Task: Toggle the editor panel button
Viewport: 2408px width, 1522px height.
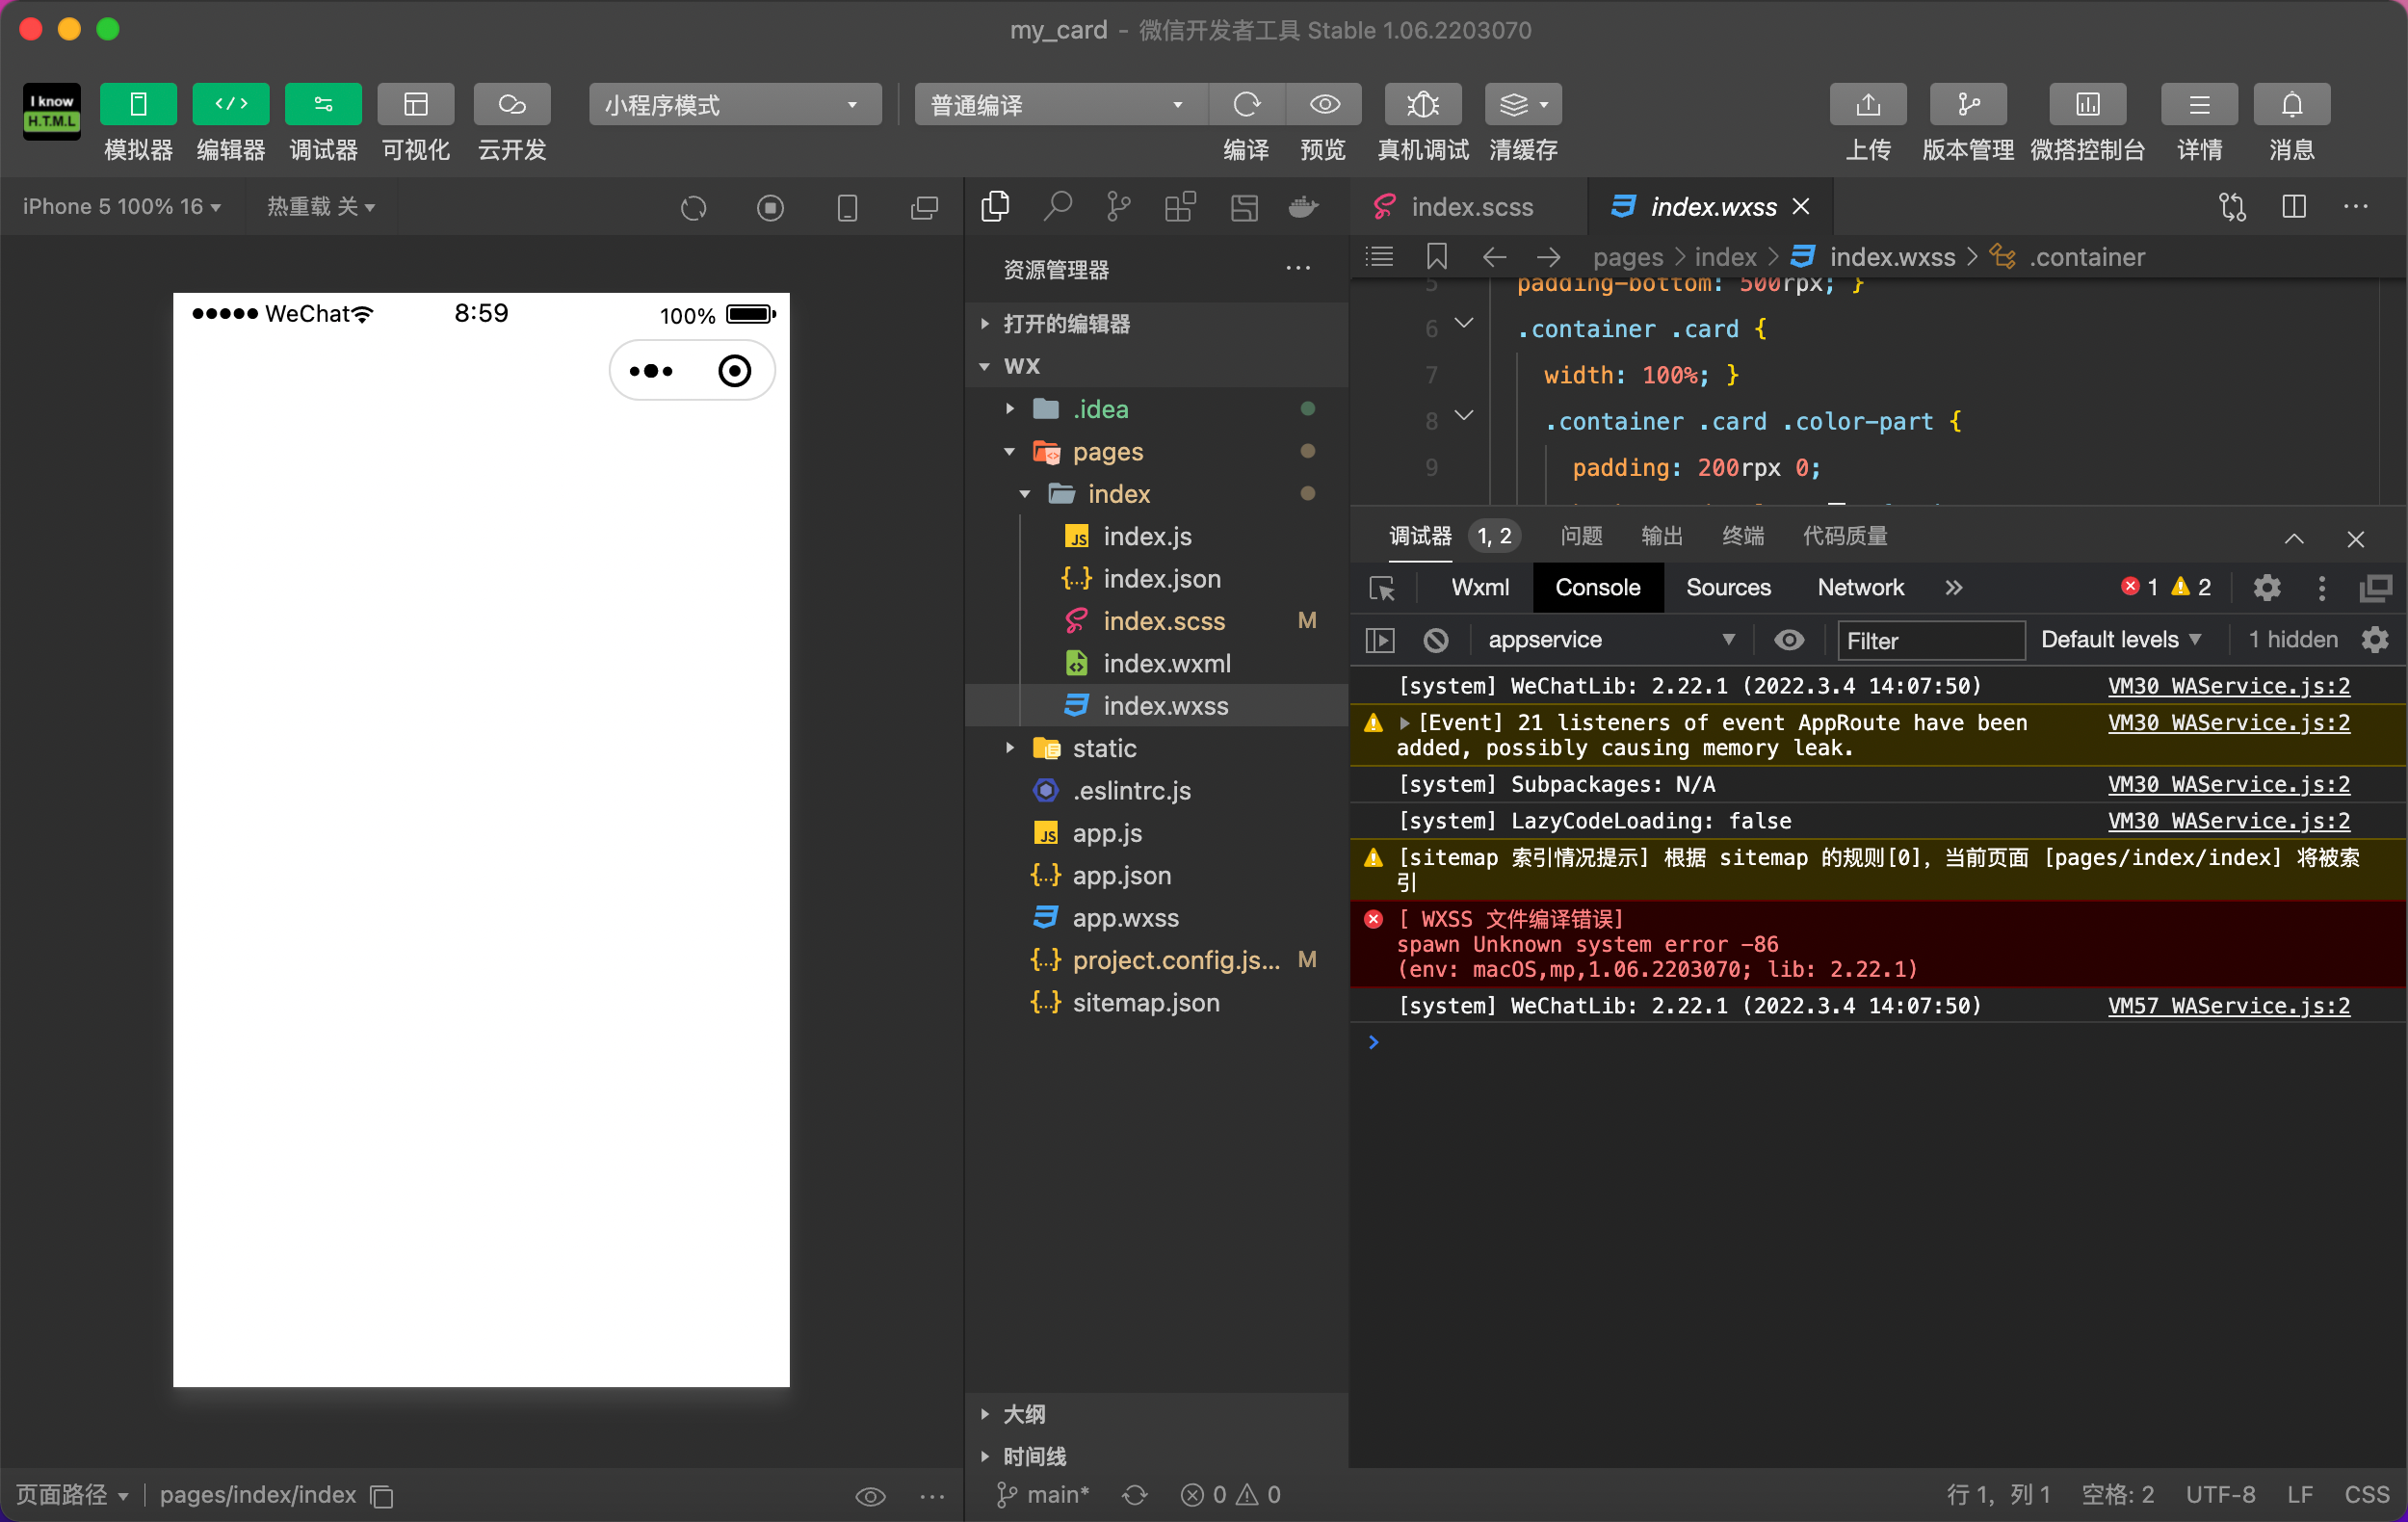Action: 230,104
